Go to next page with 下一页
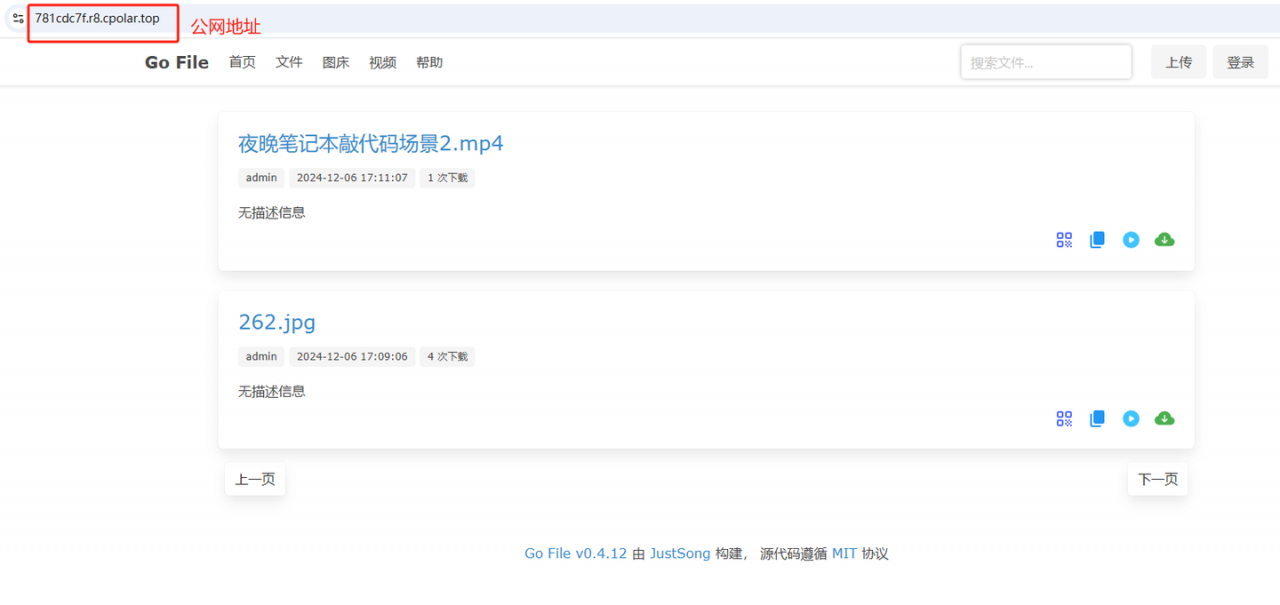Image resolution: width=1280 pixels, height=605 pixels. coord(1158,479)
